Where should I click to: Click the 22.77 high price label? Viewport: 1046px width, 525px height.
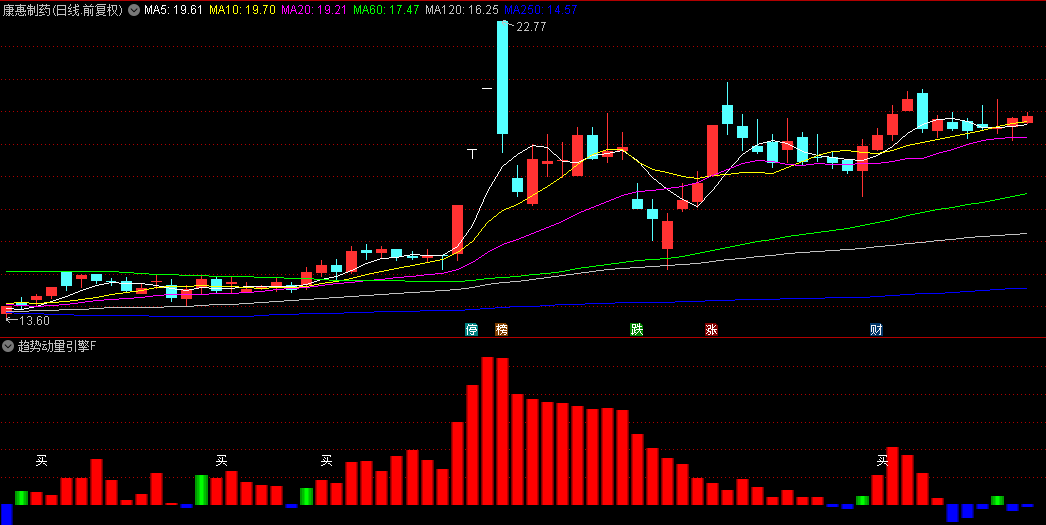531,27
